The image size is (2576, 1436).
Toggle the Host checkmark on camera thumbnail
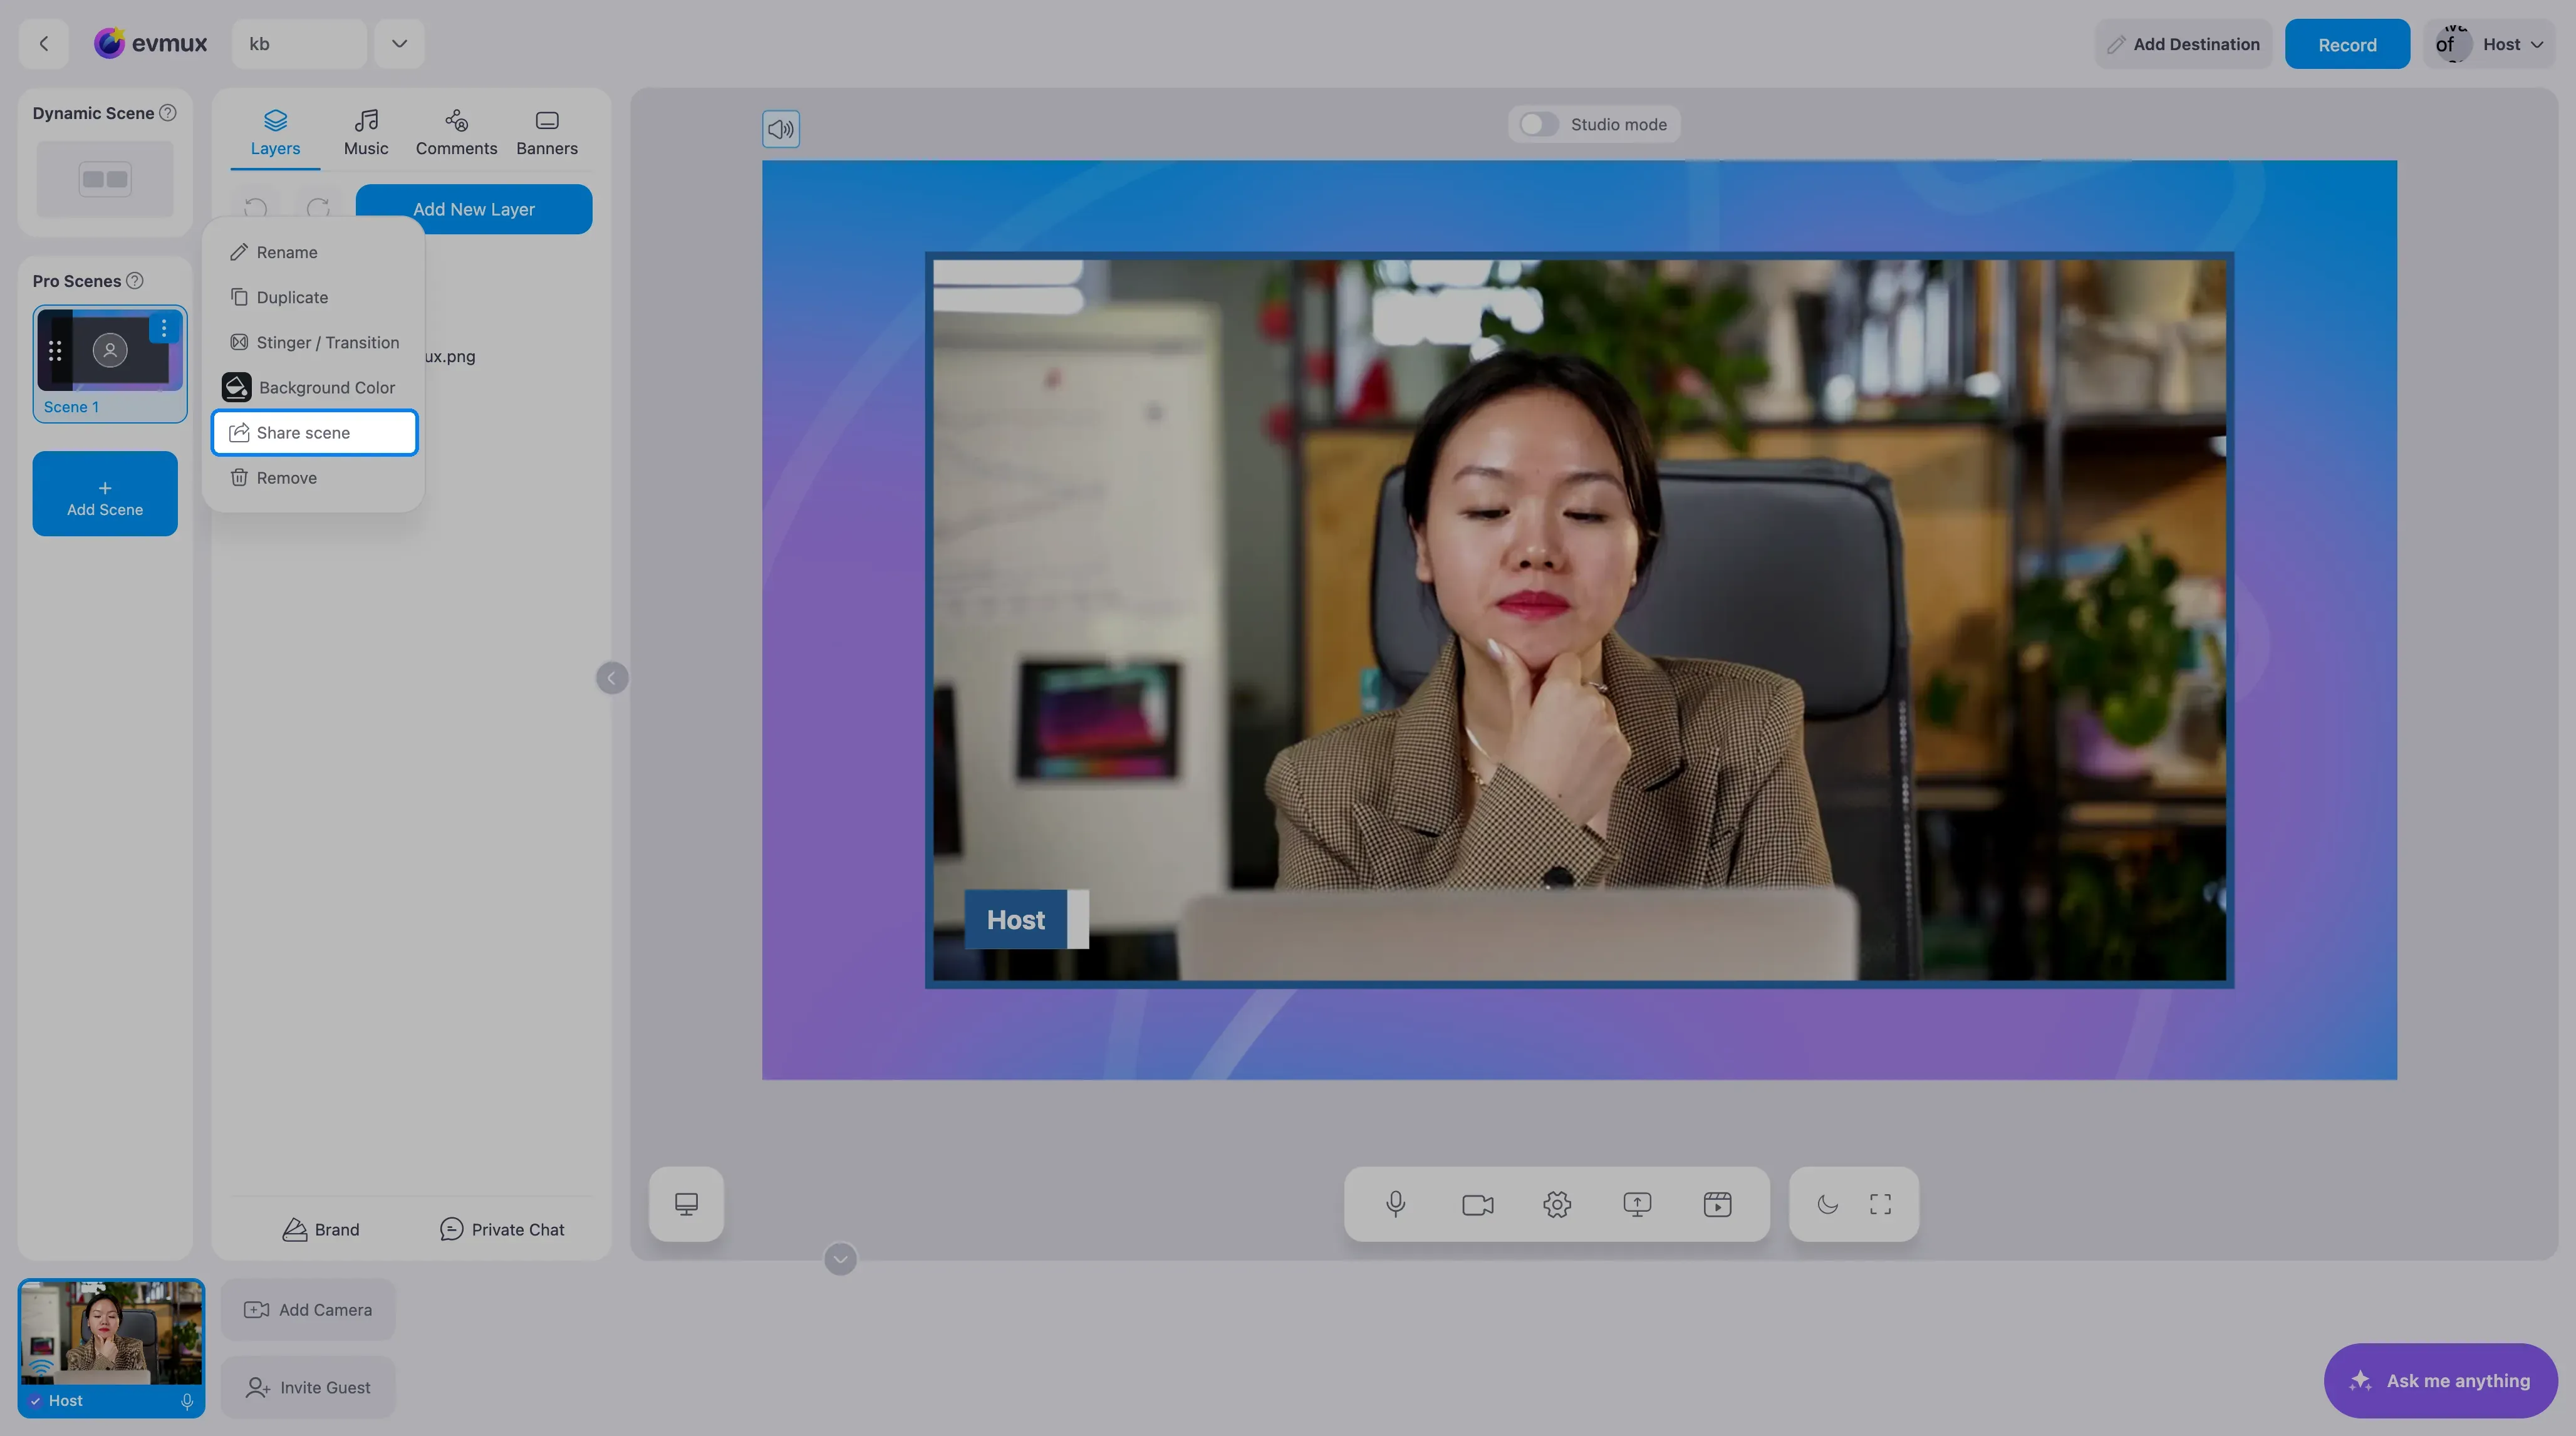click(x=36, y=1401)
